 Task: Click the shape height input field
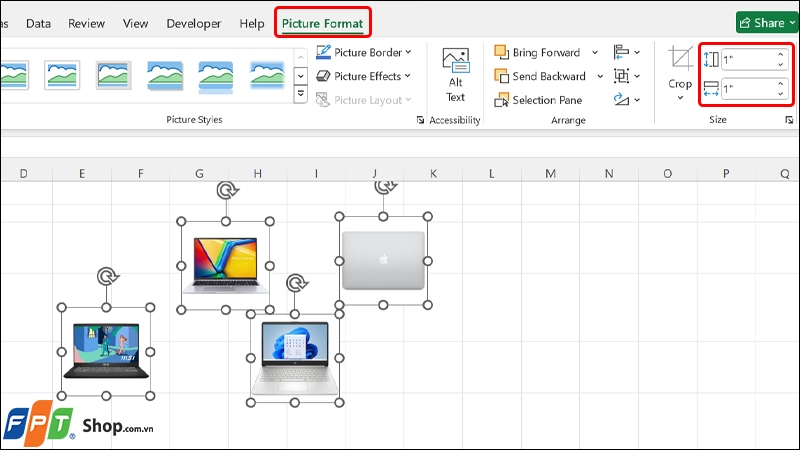click(748, 60)
